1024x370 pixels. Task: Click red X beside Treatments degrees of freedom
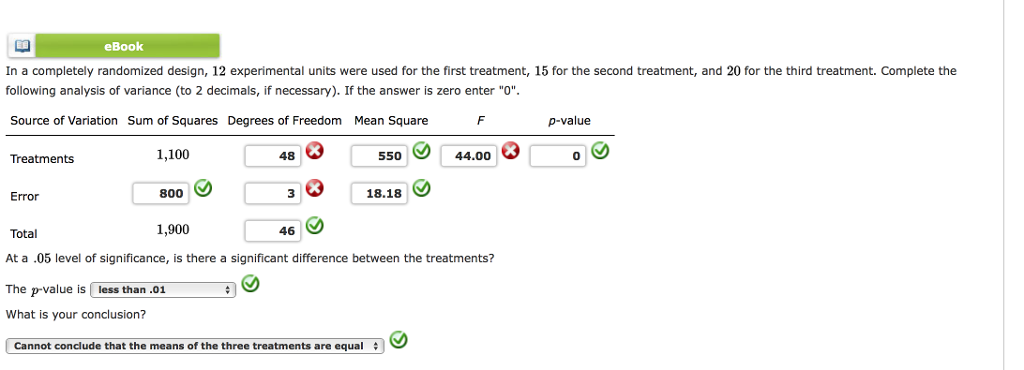pyautogui.click(x=315, y=151)
